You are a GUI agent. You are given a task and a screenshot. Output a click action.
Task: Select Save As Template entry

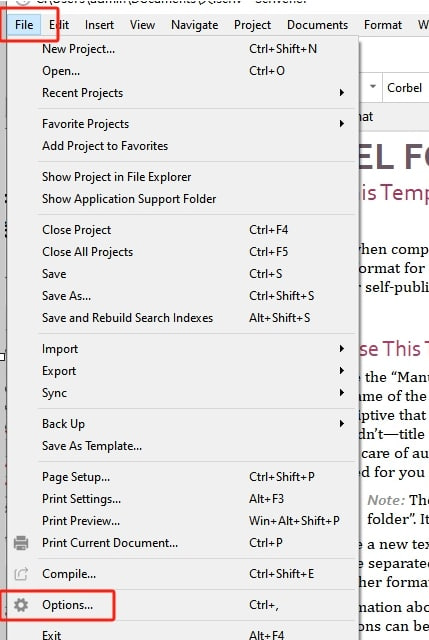[x=92, y=446]
